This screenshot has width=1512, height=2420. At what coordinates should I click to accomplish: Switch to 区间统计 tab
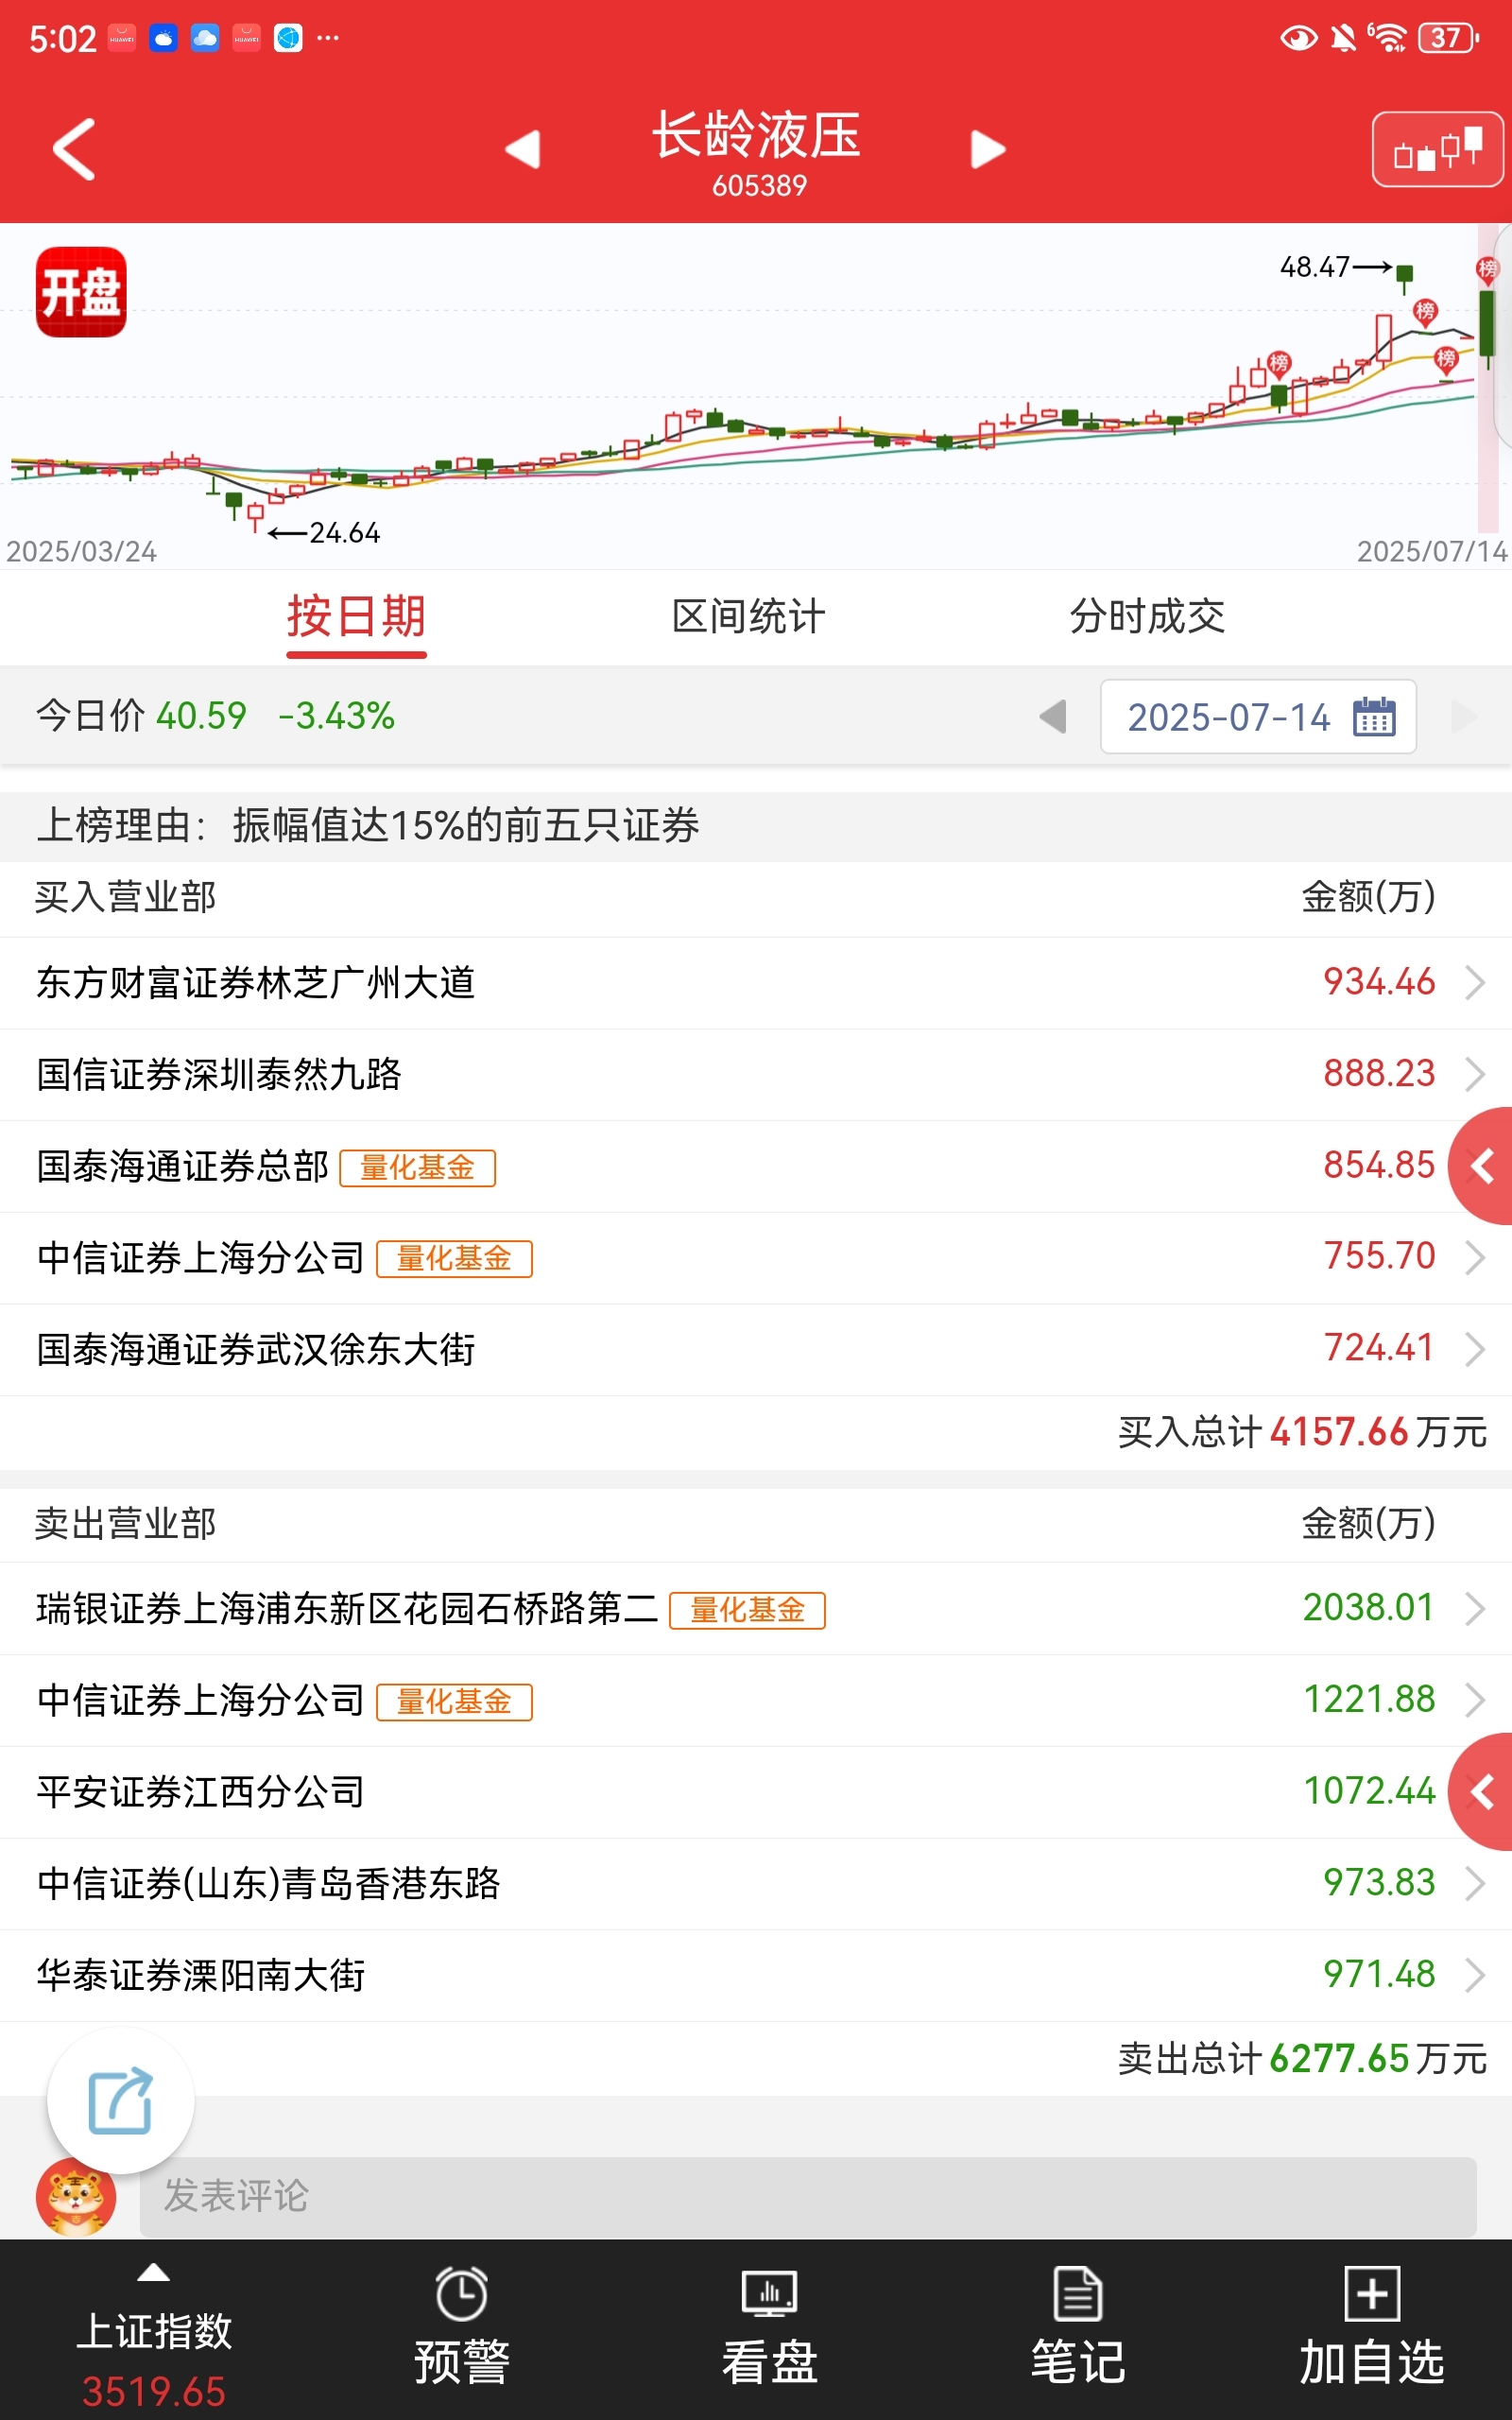point(748,616)
